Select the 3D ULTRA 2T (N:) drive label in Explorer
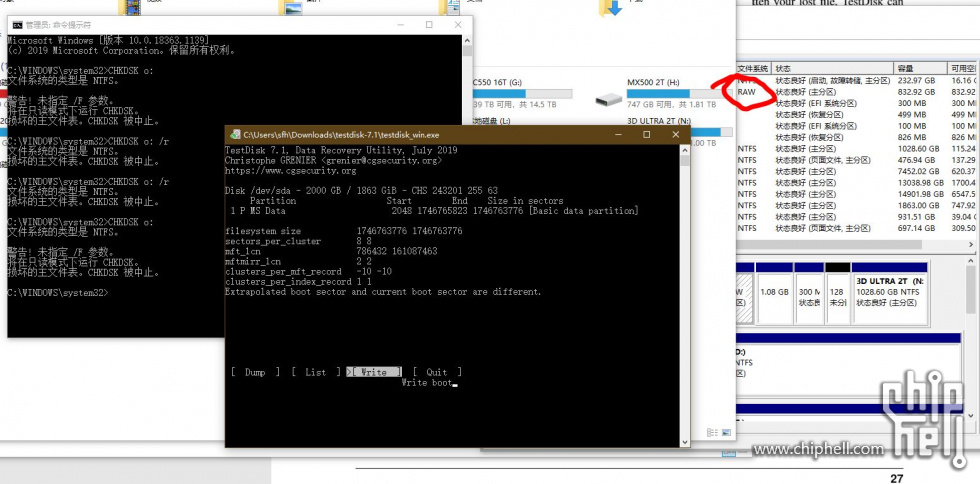980x484 pixels. pyautogui.click(x=659, y=121)
